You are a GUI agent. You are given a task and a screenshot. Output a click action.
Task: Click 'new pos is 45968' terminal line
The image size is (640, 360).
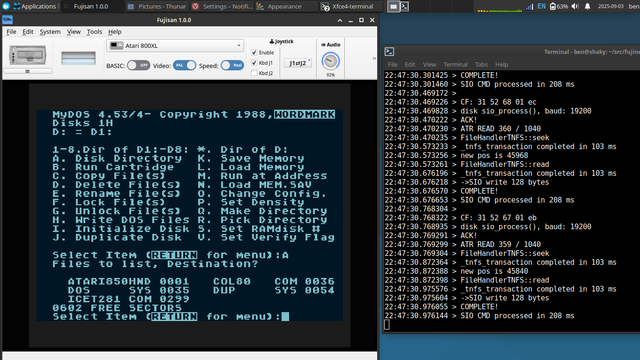pos(494,156)
